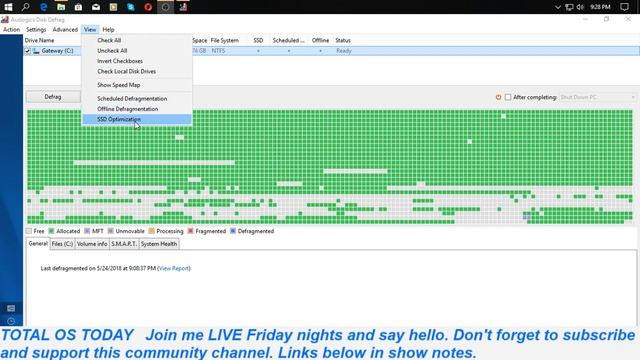Viewport: 640px width, 360px height.
Task: Sort by File System column header
Action: coord(224,40)
